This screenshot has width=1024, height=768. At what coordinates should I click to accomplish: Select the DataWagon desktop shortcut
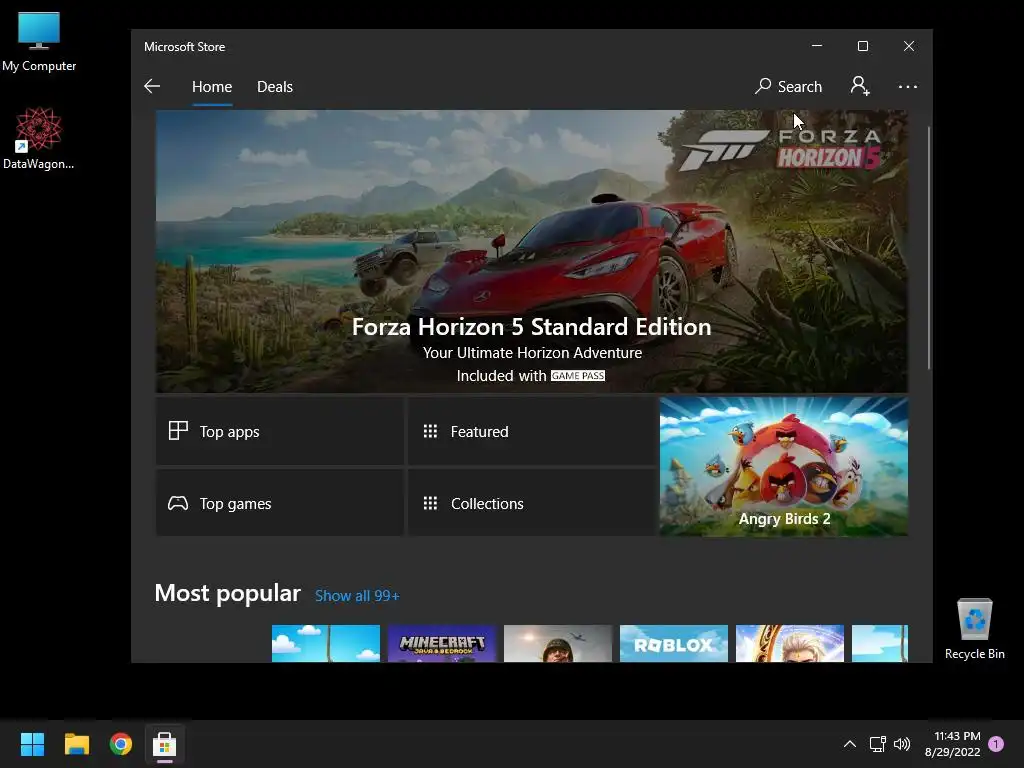(x=39, y=138)
